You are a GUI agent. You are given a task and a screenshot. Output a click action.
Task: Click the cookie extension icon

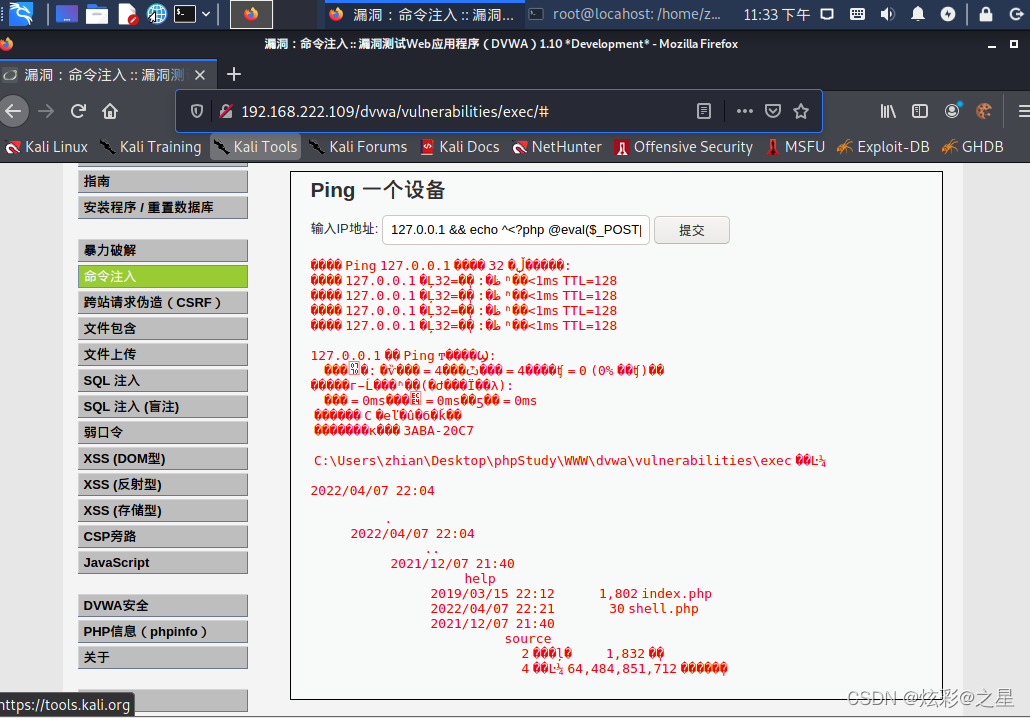pos(983,111)
